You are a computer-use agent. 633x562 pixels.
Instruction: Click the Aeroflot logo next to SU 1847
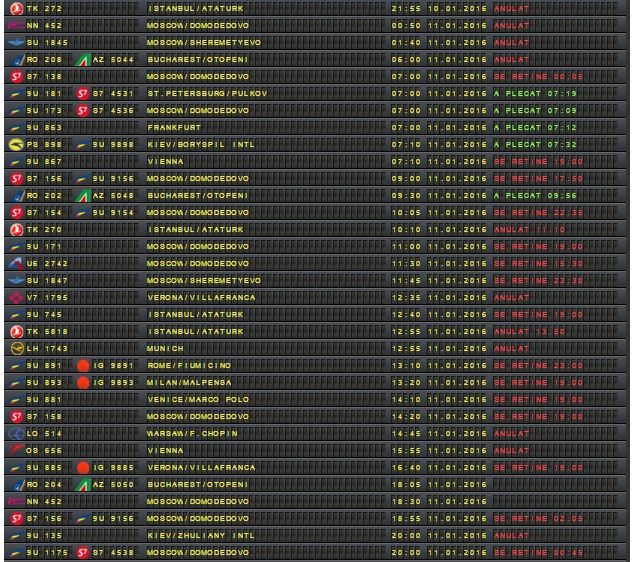point(16,281)
